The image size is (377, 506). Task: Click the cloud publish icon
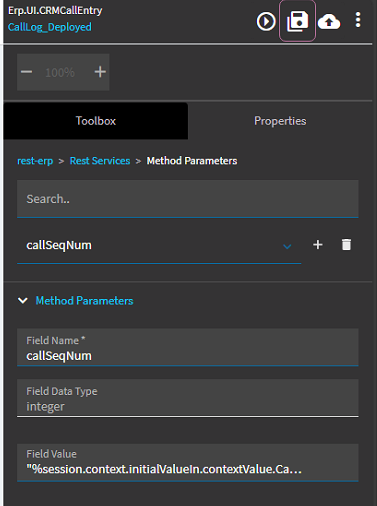(329, 22)
